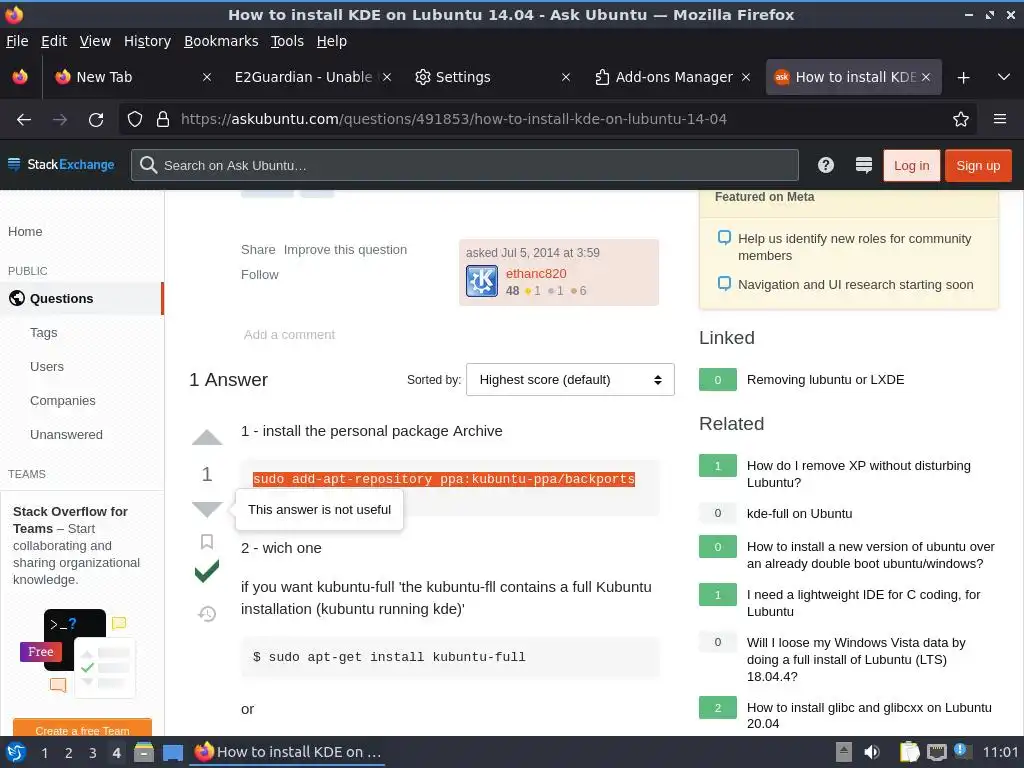
Task: Upvote the answer
Action: click(207, 438)
